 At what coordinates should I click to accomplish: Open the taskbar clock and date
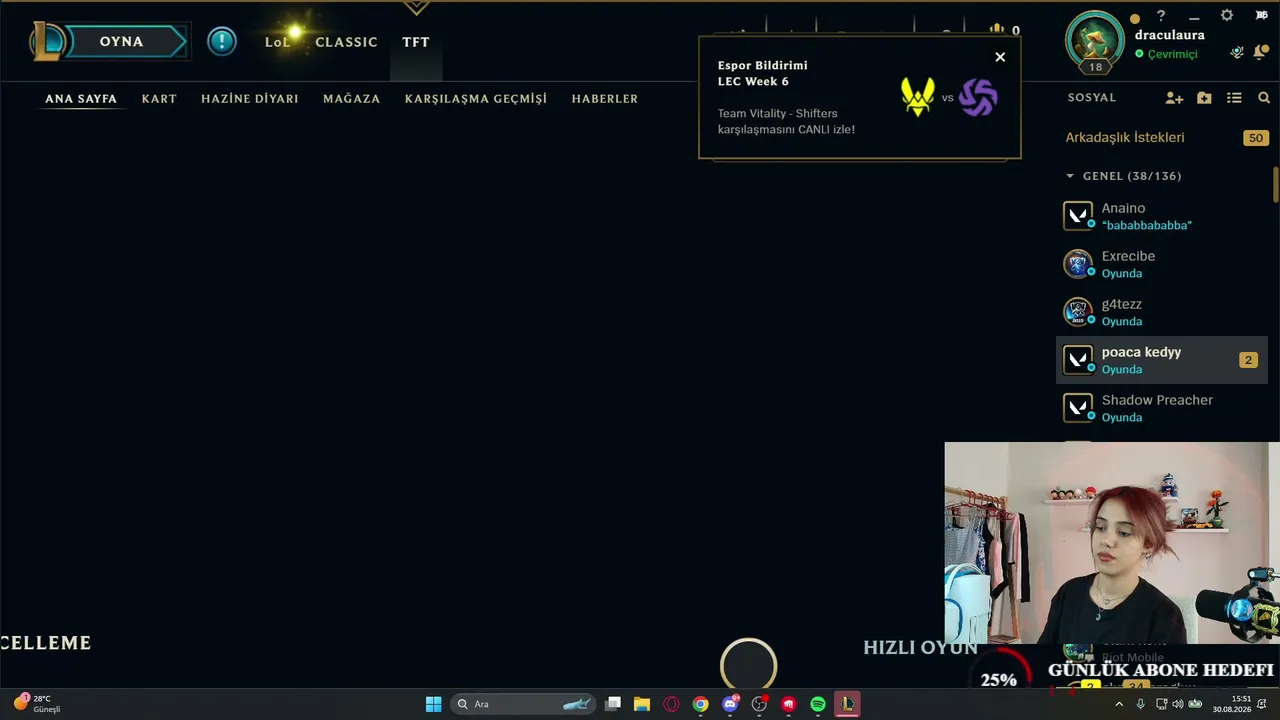1232,704
